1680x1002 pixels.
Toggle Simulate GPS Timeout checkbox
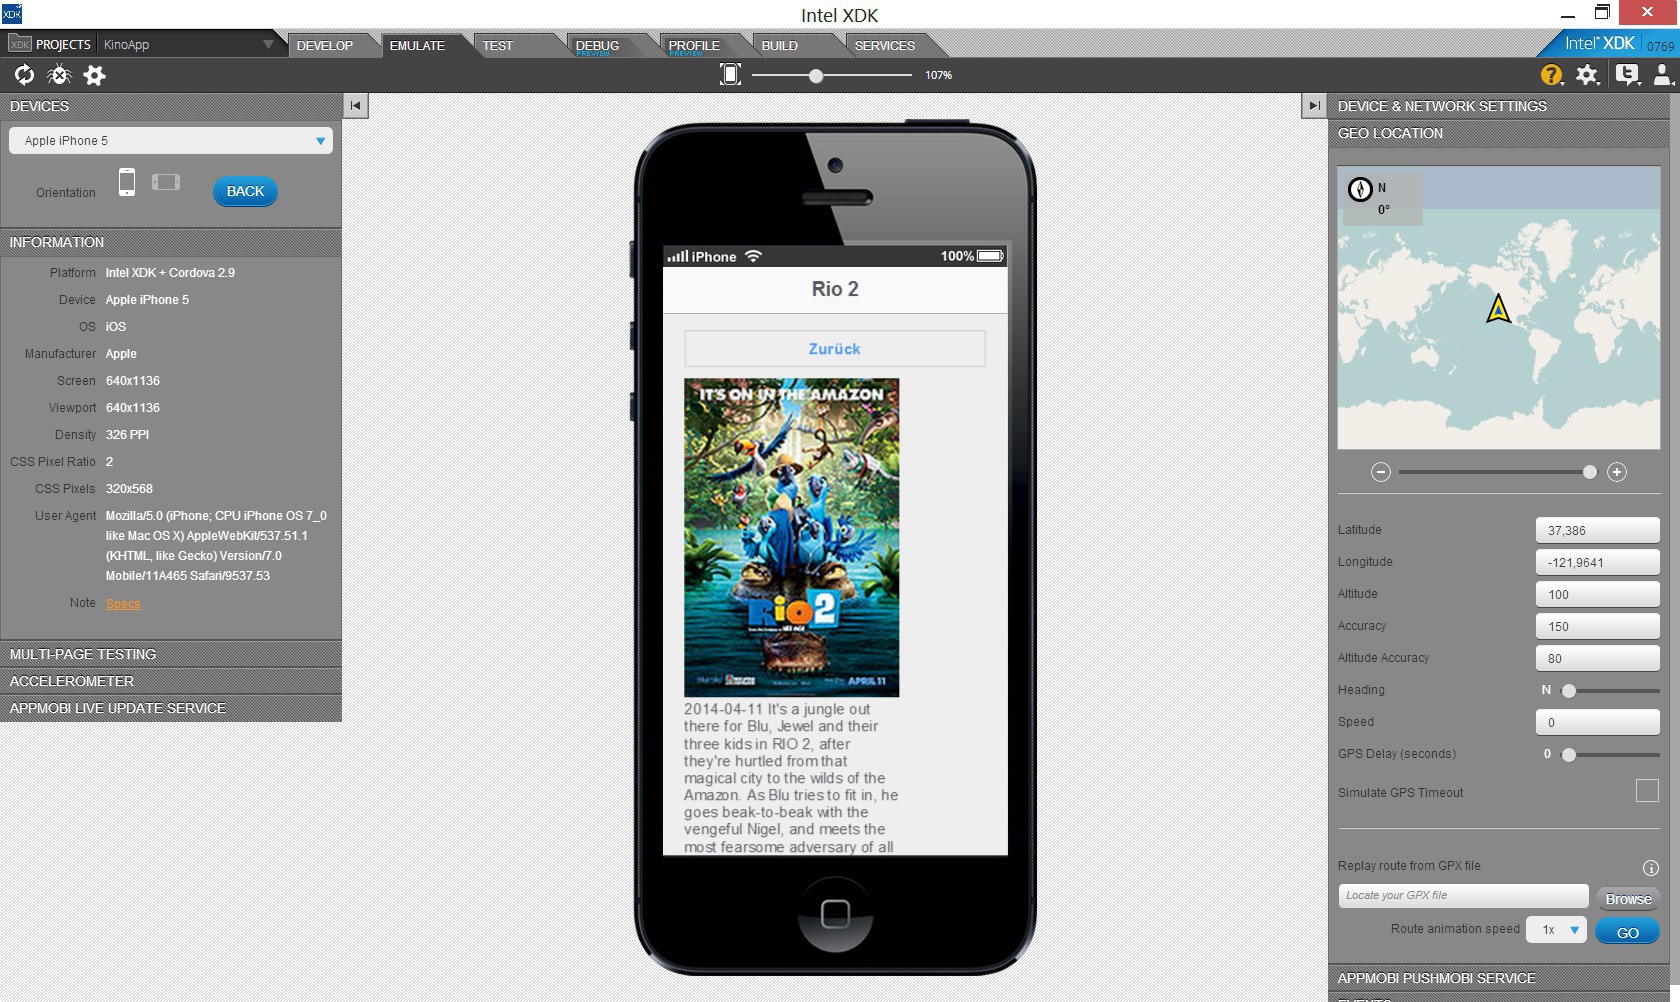click(x=1647, y=791)
